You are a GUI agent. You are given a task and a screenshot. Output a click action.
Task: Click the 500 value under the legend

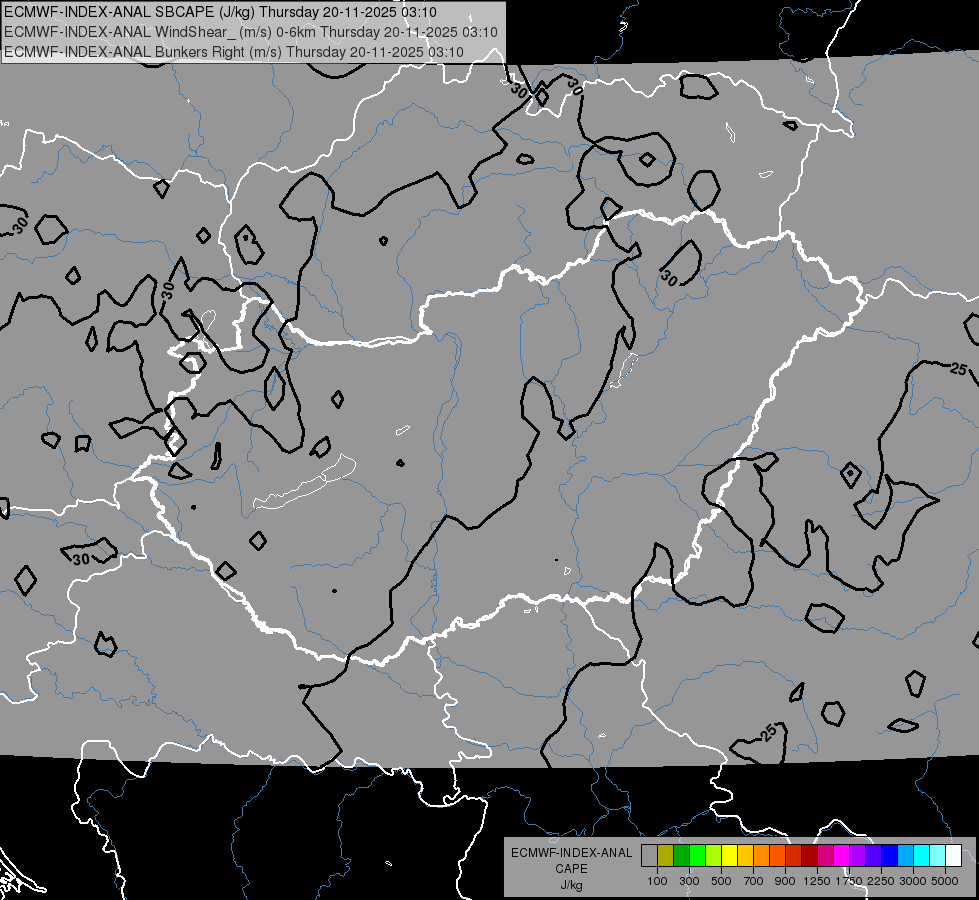point(721,881)
